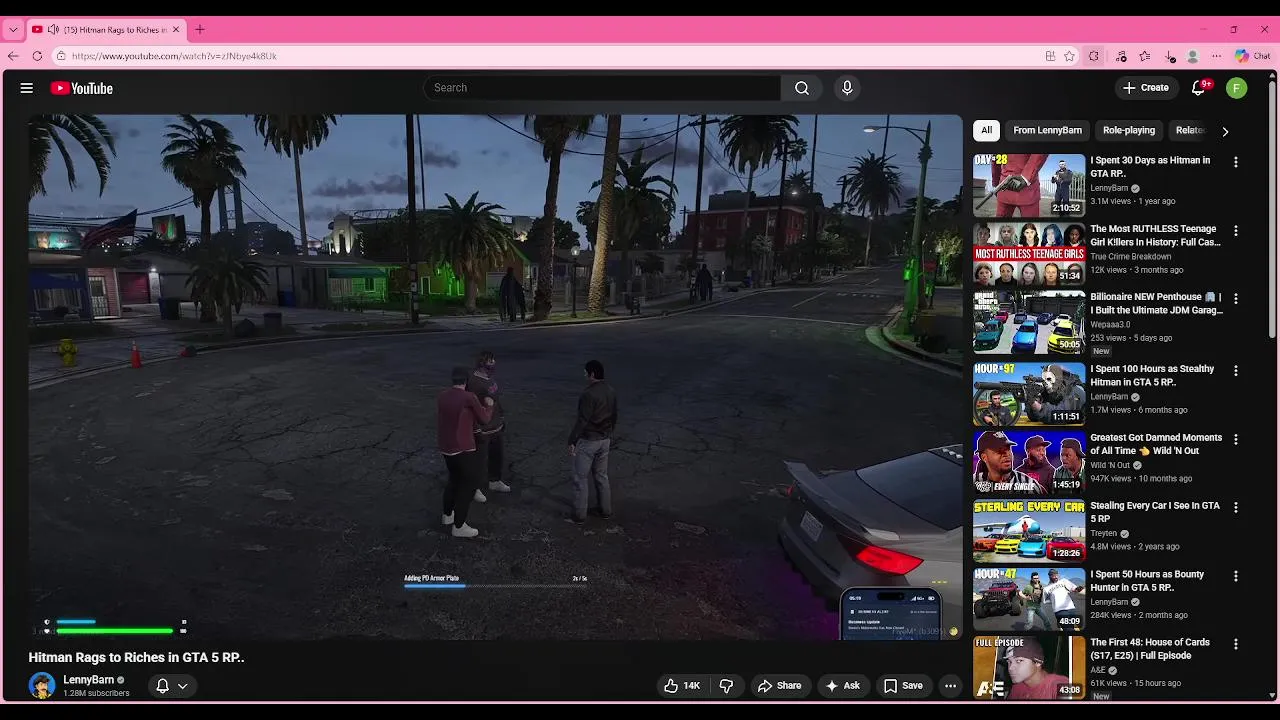
Task: Click the search magnifier button
Action: pos(802,88)
